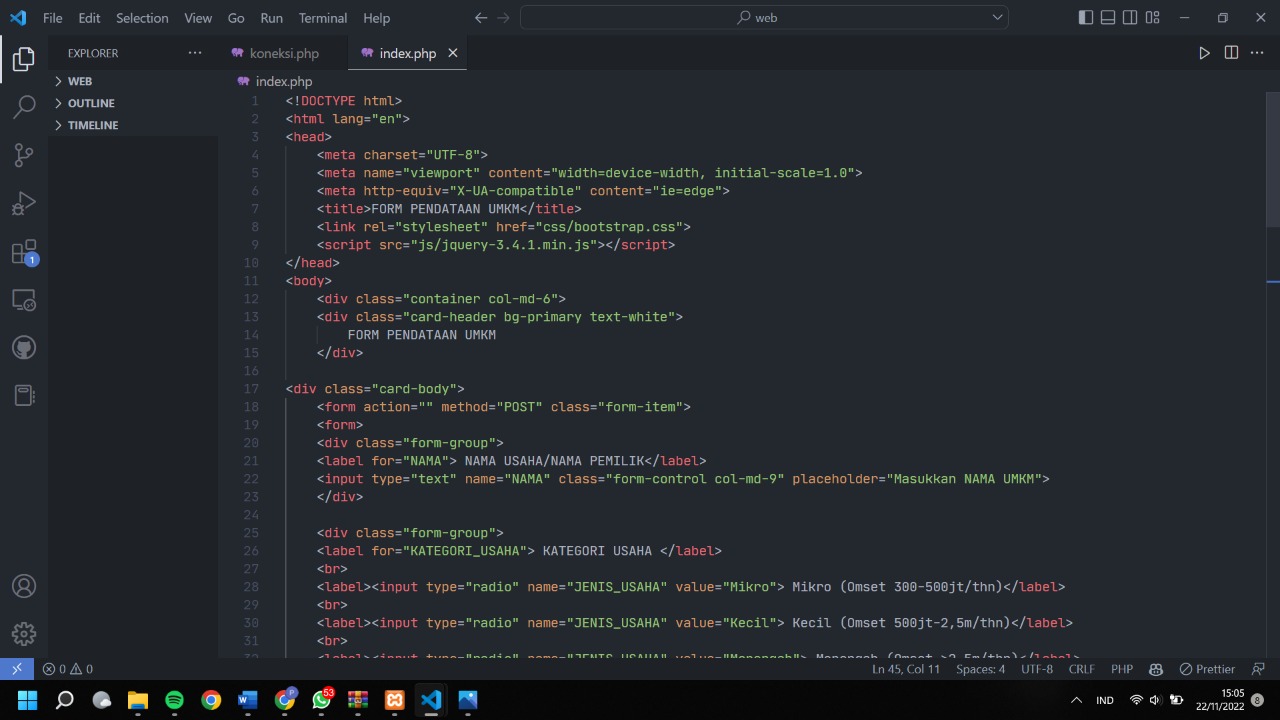This screenshot has height=720, width=1280.
Task: Open the network WiFi tray icon
Action: pos(1136,700)
